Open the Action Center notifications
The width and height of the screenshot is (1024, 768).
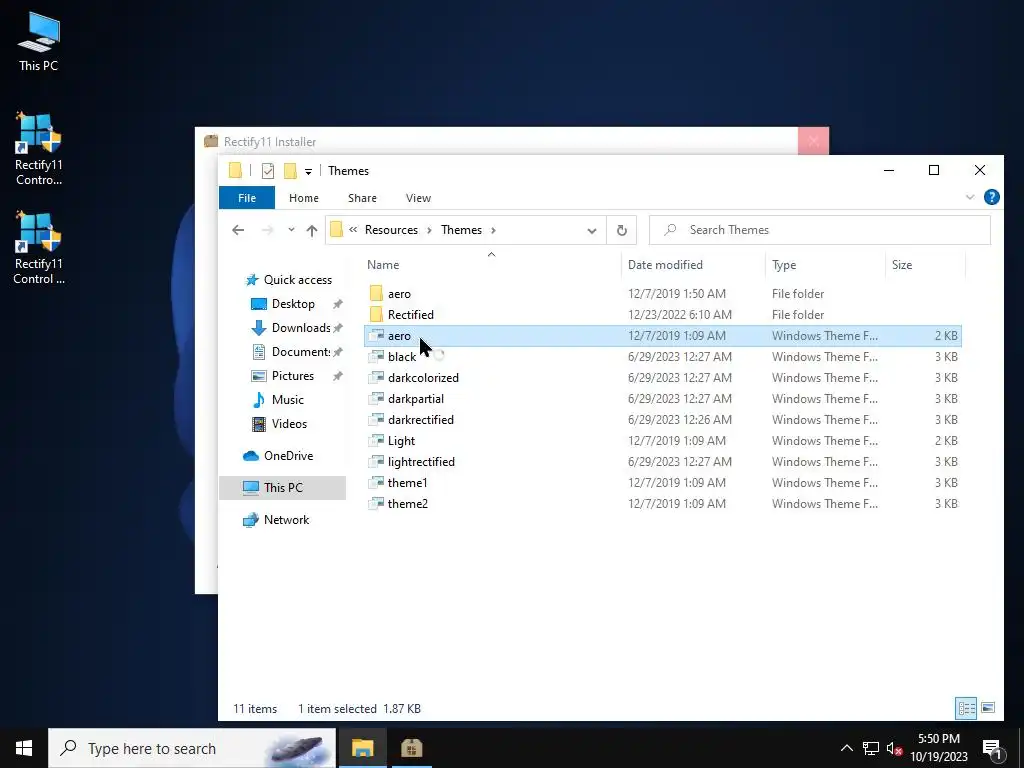[x=993, y=748]
